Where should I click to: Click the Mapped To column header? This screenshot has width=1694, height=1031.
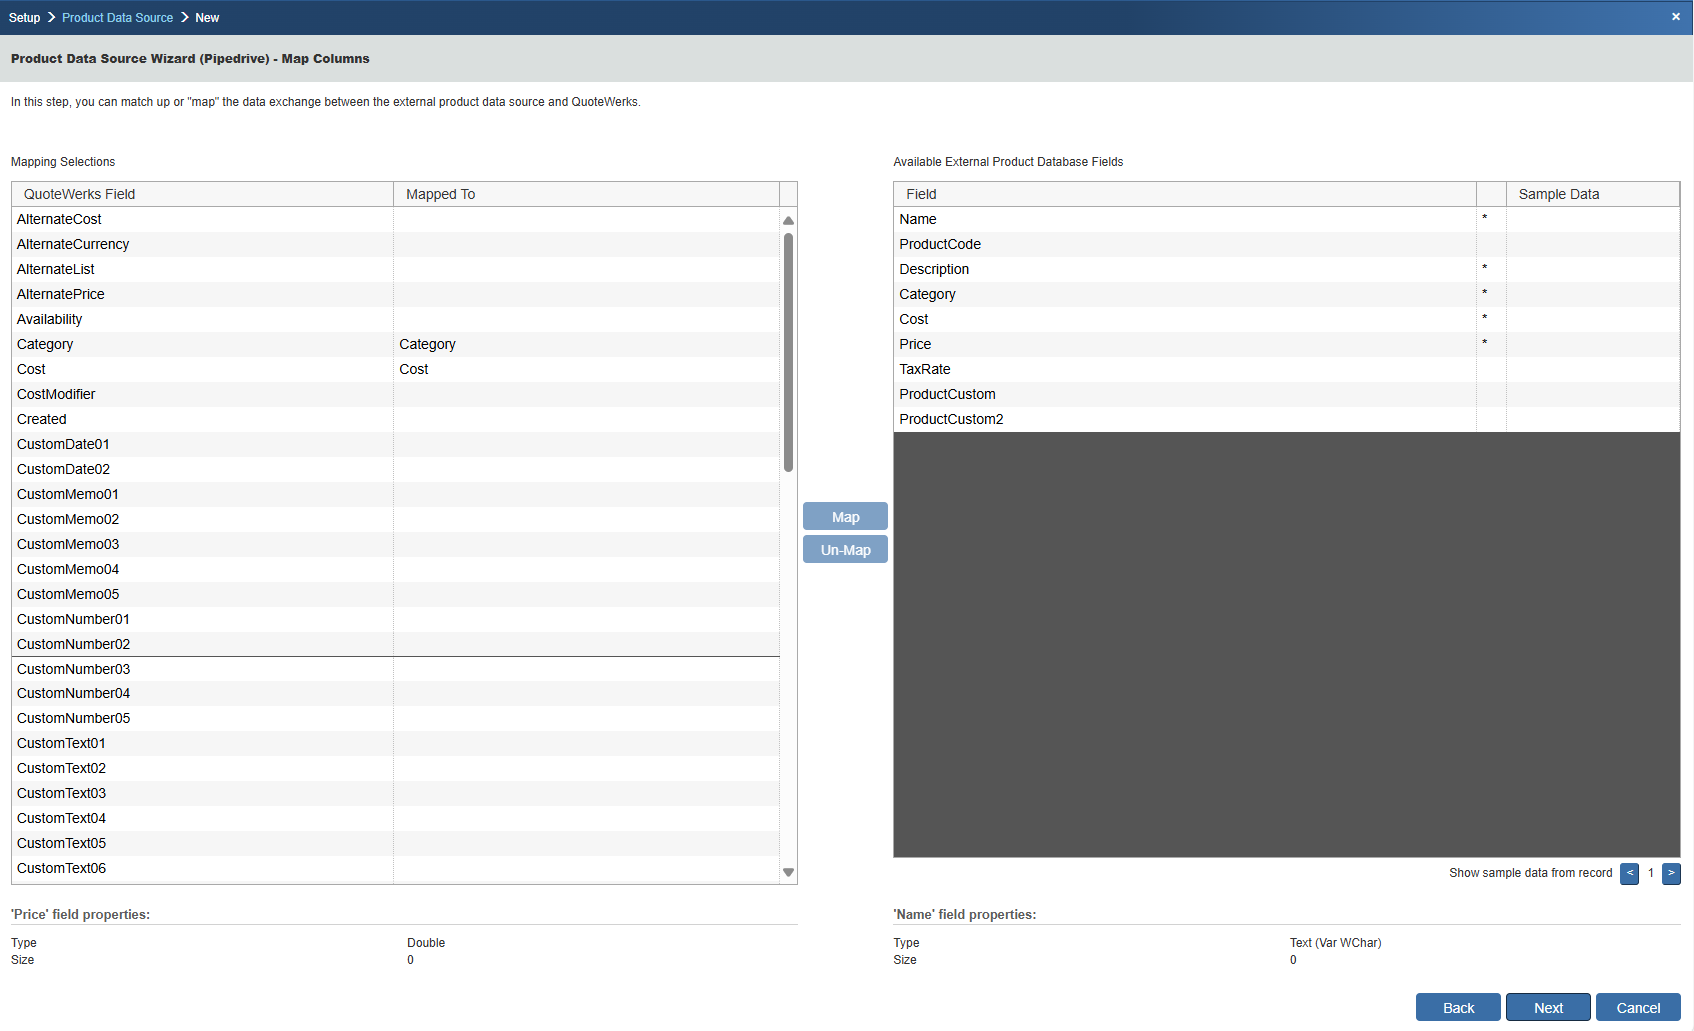[585, 194]
